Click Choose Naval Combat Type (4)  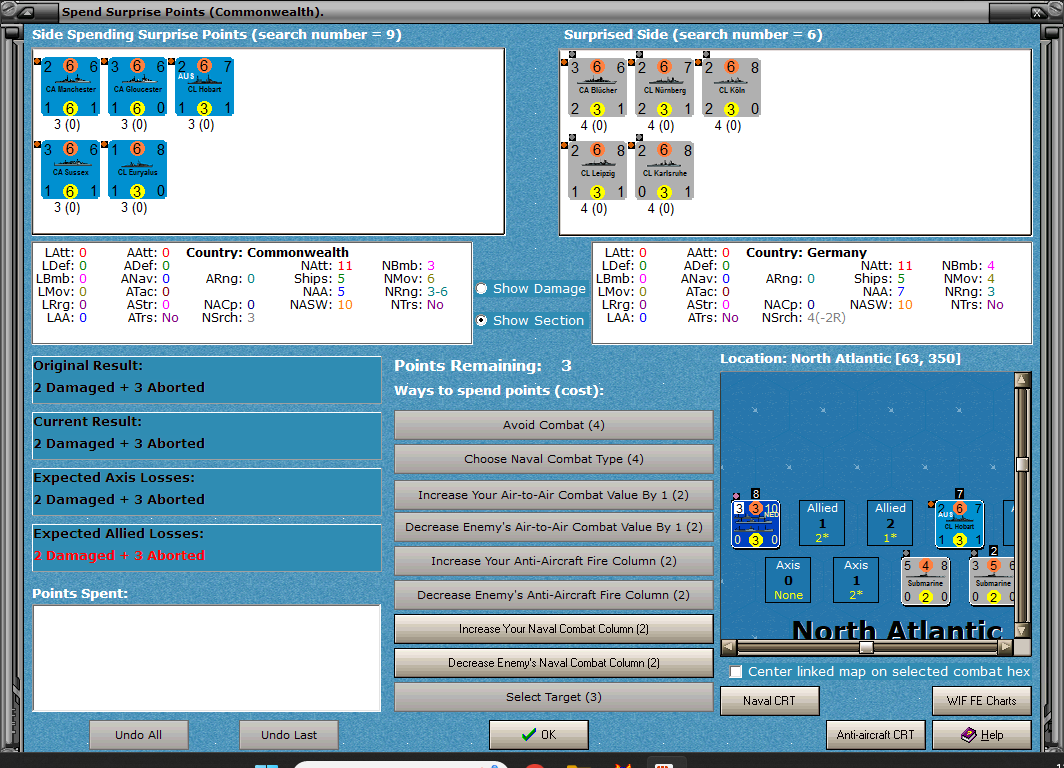click(554, 459)
